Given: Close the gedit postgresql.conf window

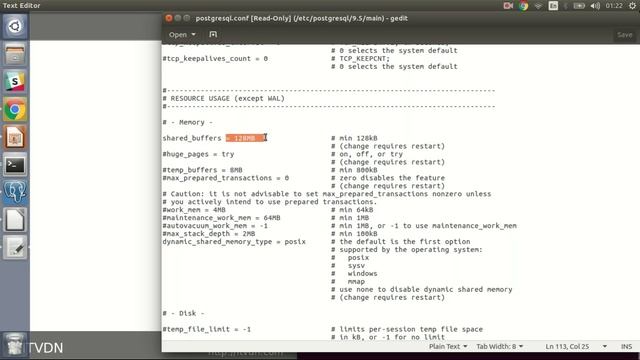Looking at the screenshot, I should (x=169, y=18).
